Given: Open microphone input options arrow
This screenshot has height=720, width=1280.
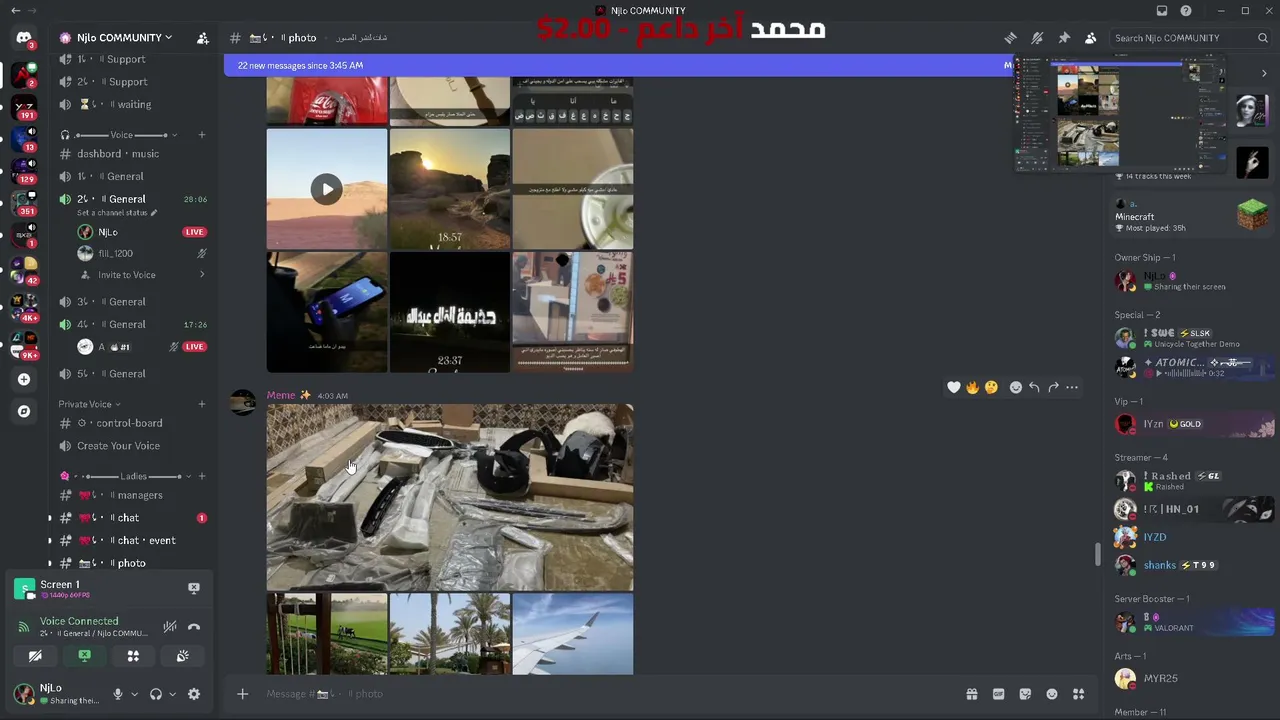Looking at the screenshot, I should (134, 694).
